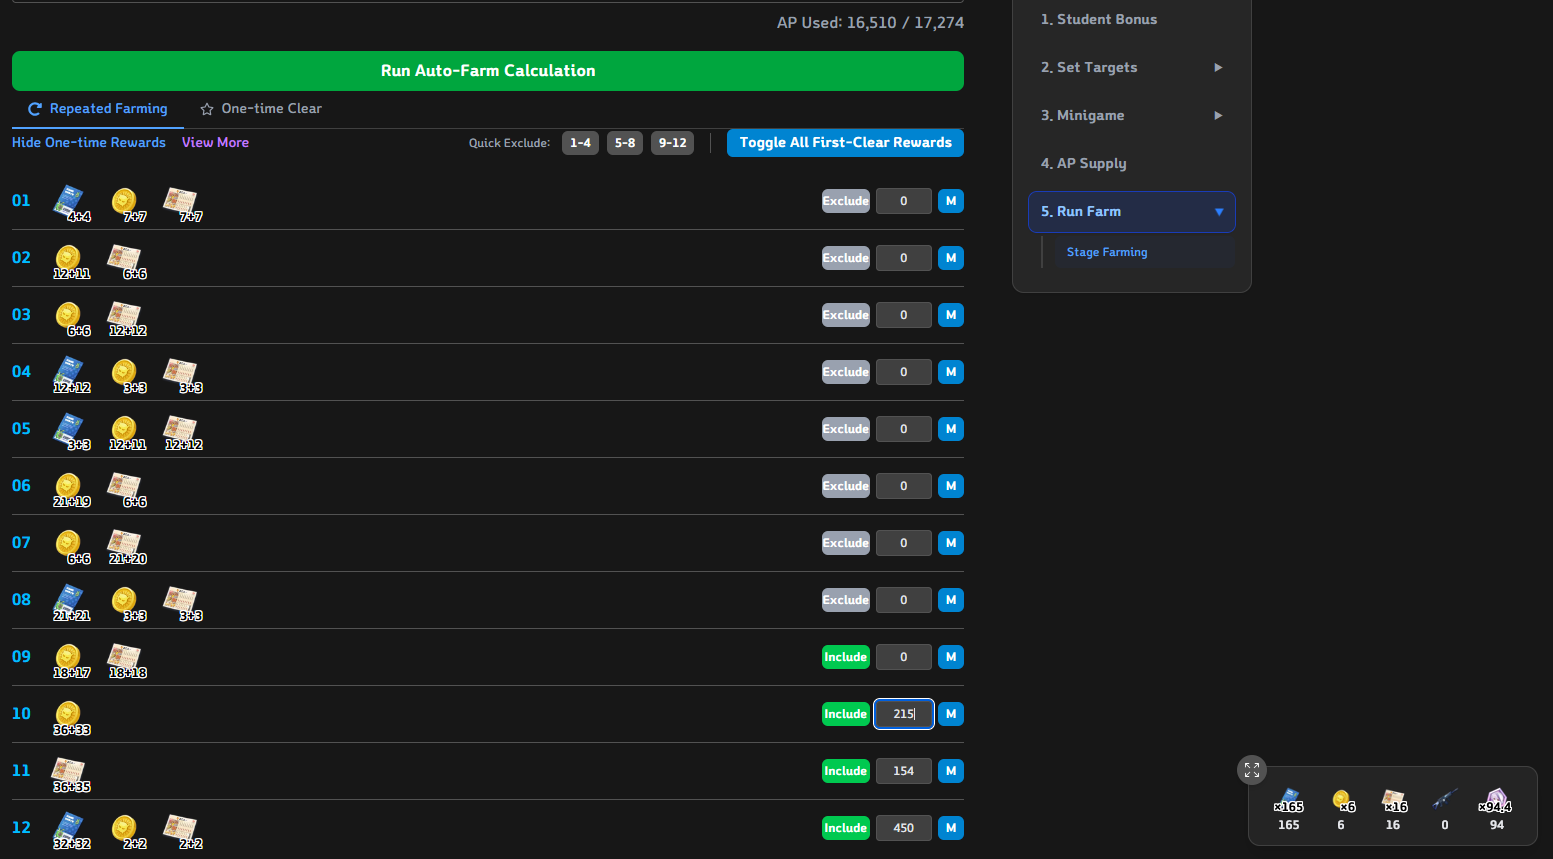Click the paper voucher reward icon in stage 01

[181, 201]
